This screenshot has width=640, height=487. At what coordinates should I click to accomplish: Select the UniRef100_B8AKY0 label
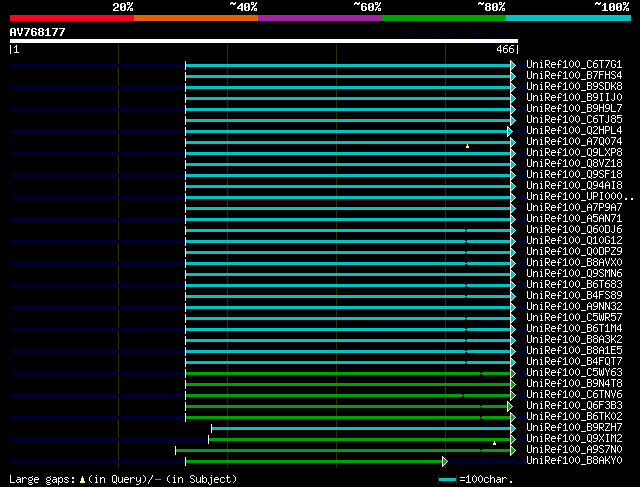(x=574, y=461)
